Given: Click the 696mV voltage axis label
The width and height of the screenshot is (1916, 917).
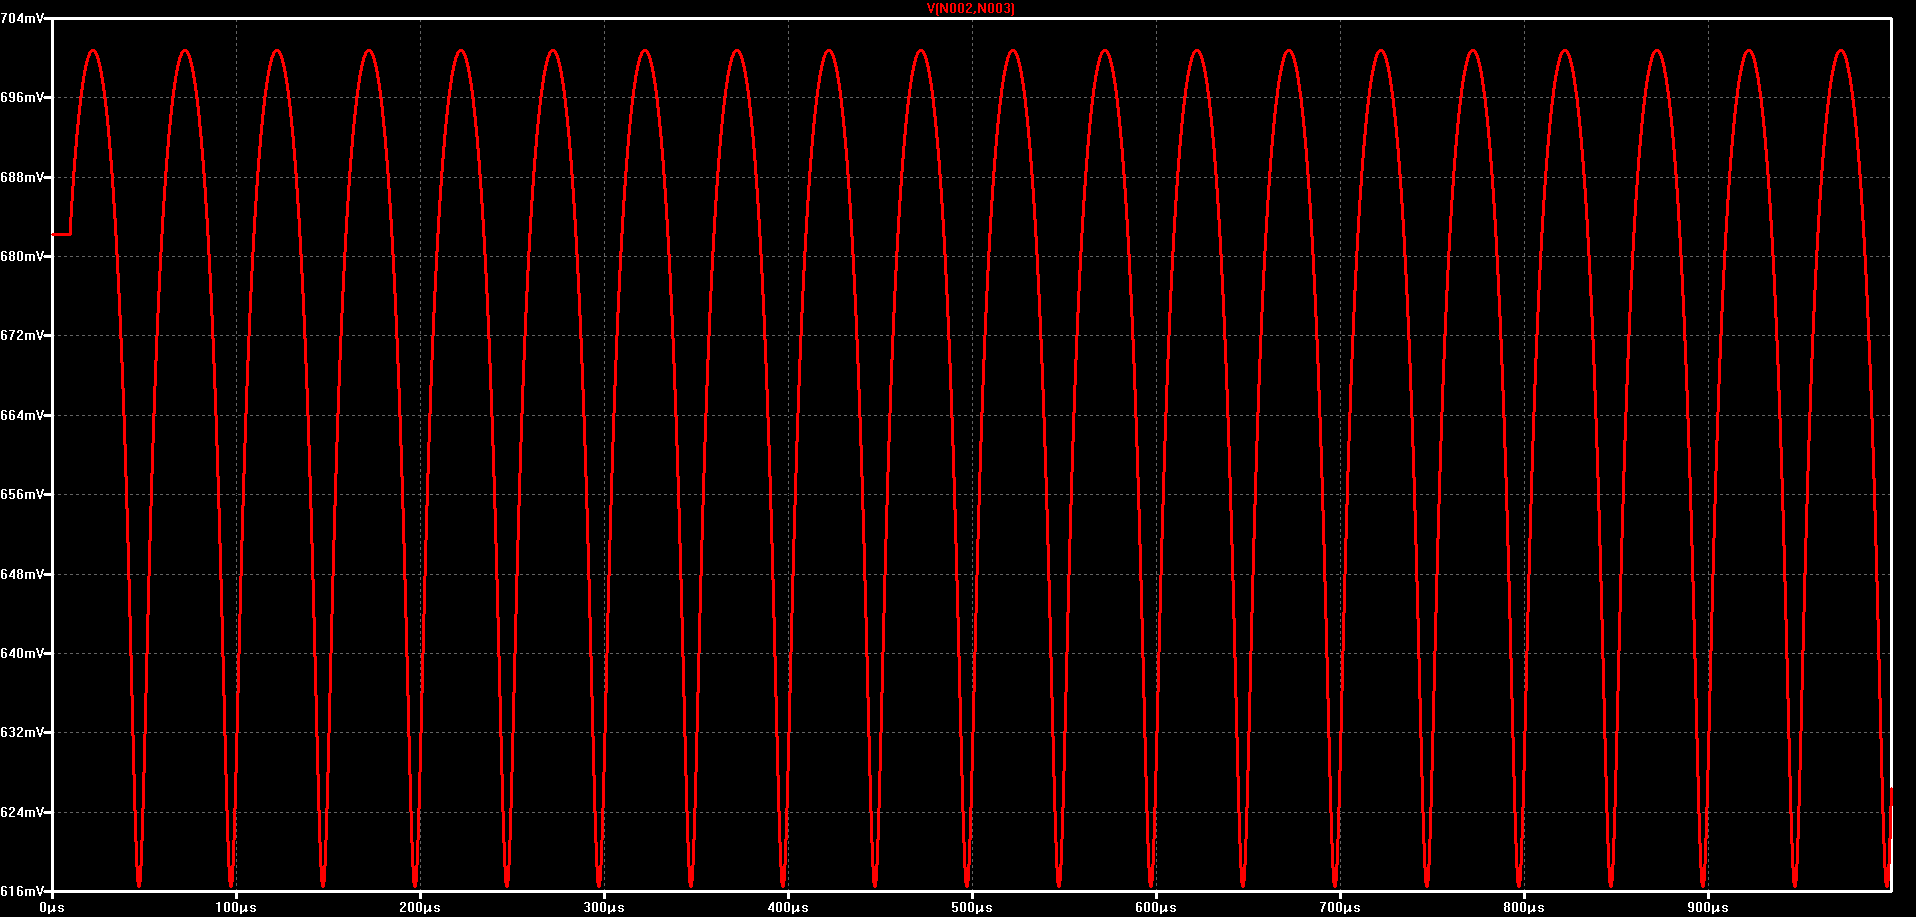Looking at the screenshot, I should pos(22,97).
